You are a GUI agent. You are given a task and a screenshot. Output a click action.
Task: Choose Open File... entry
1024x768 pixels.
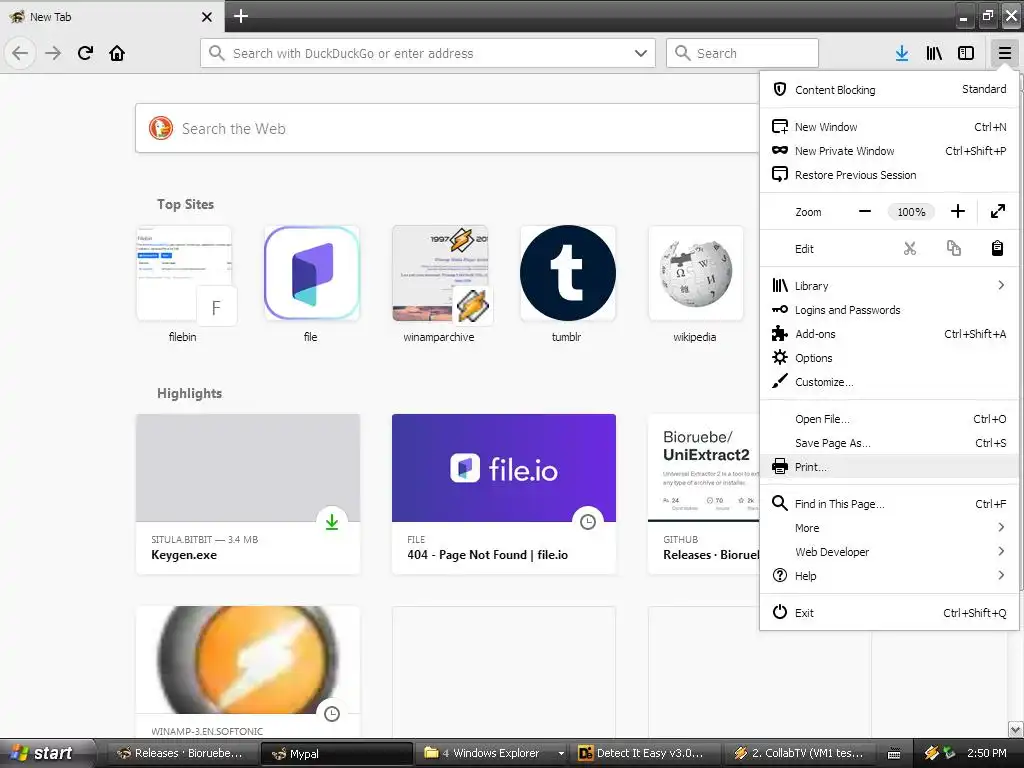coord(889,419)
